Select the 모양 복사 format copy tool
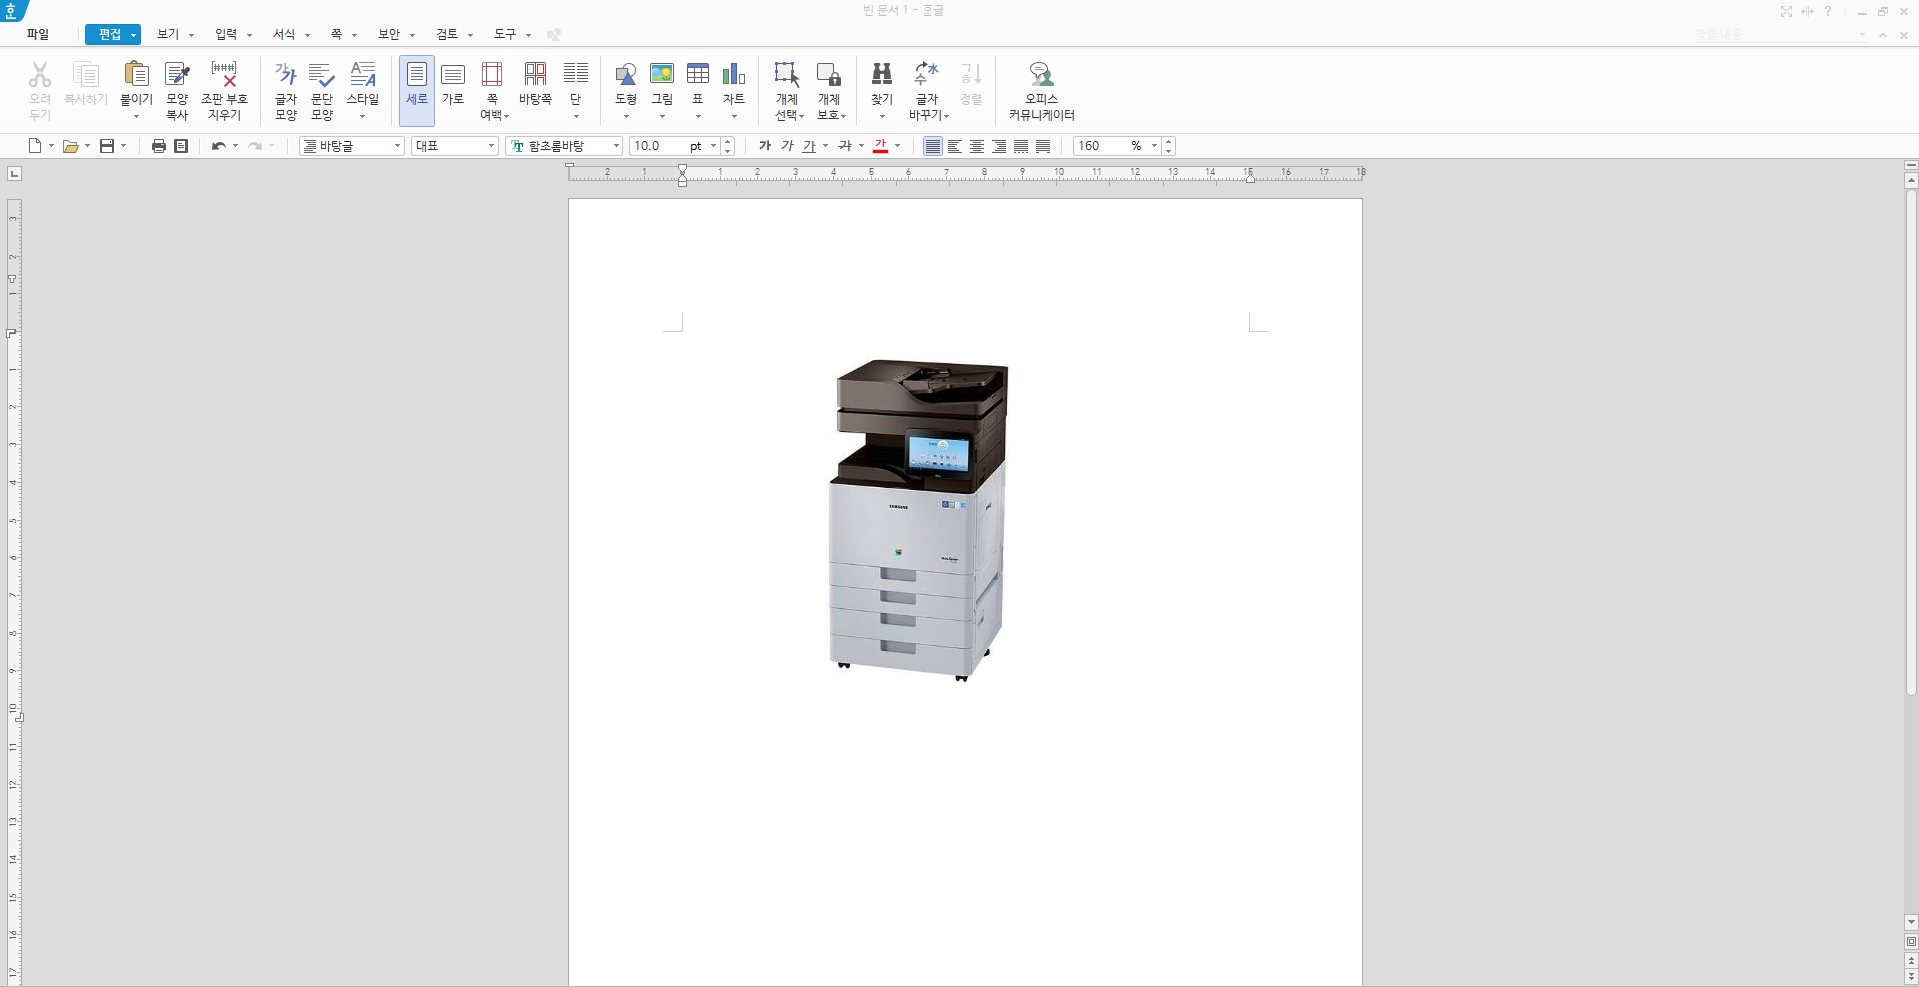 pyautogui.click(x=177, y=90)
